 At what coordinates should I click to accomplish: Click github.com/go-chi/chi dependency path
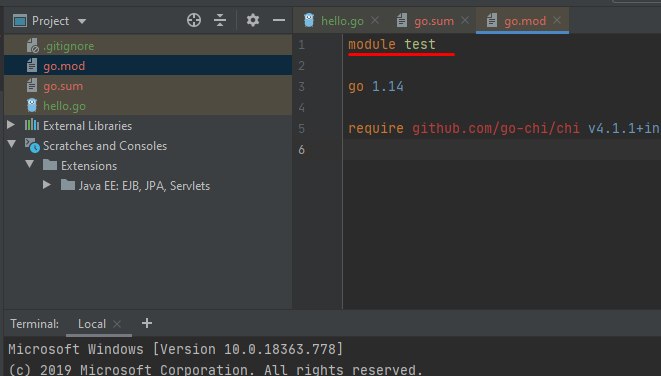click(496, 128)
